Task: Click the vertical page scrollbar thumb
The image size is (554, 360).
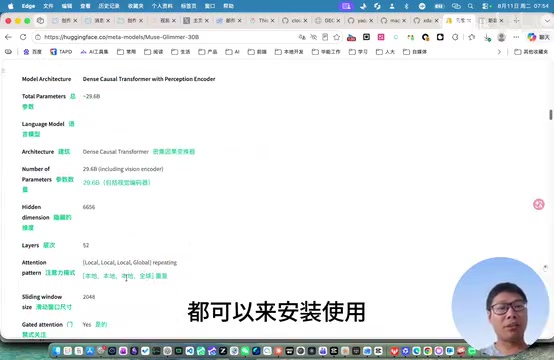Action: (550, 114)
